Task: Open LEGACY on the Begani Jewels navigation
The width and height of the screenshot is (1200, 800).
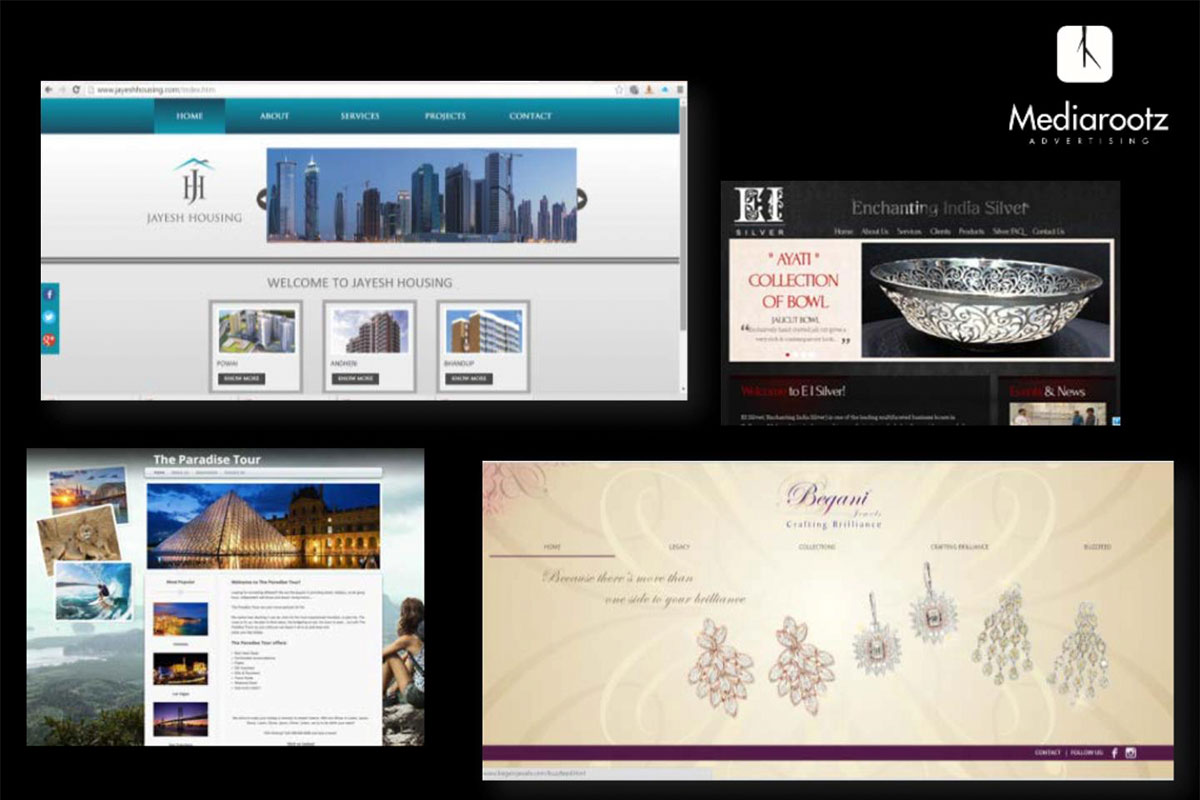Action: point(679,547)
